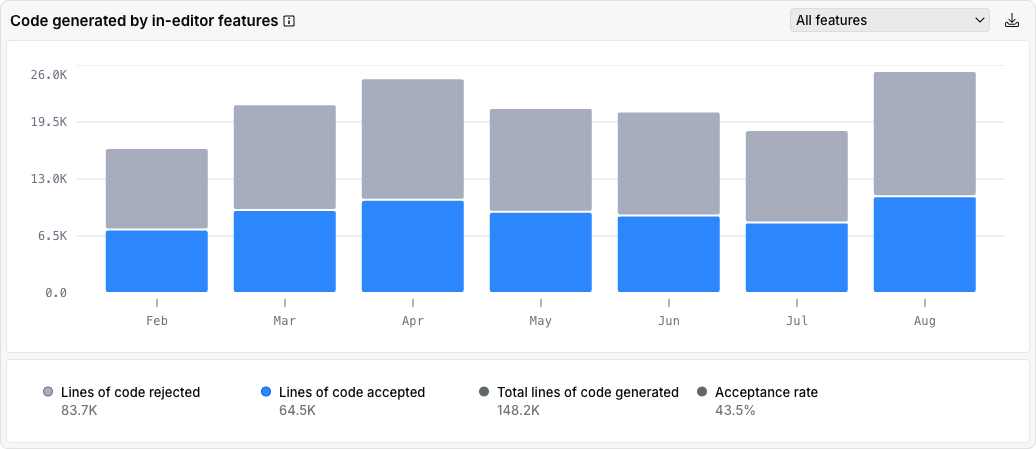Viewport: 1036px width, 449px height.
Task: Click the Aug axis label
Action: pyautogui.click(x=925, y=321)
